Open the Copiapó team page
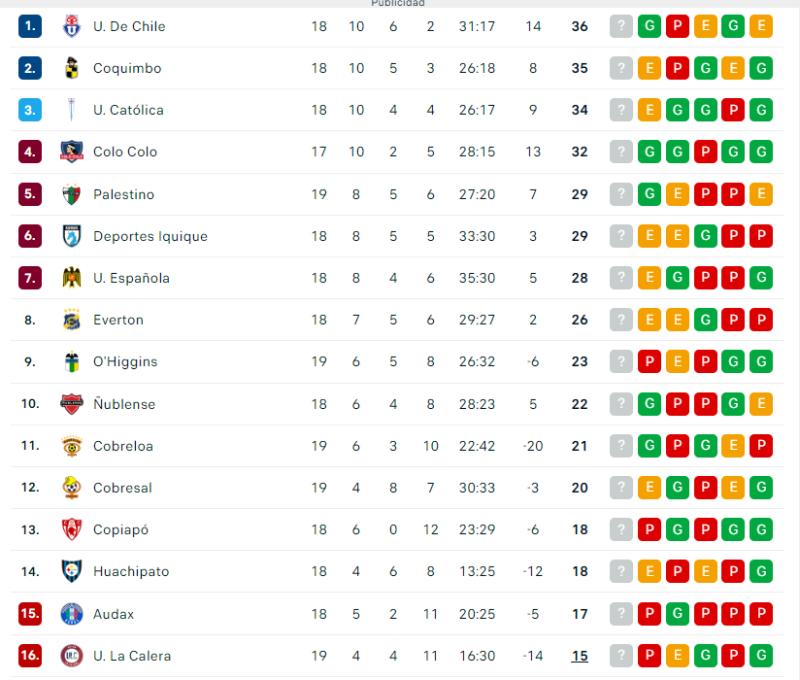The width and height of the screenshot is (800, 680). 120,530
